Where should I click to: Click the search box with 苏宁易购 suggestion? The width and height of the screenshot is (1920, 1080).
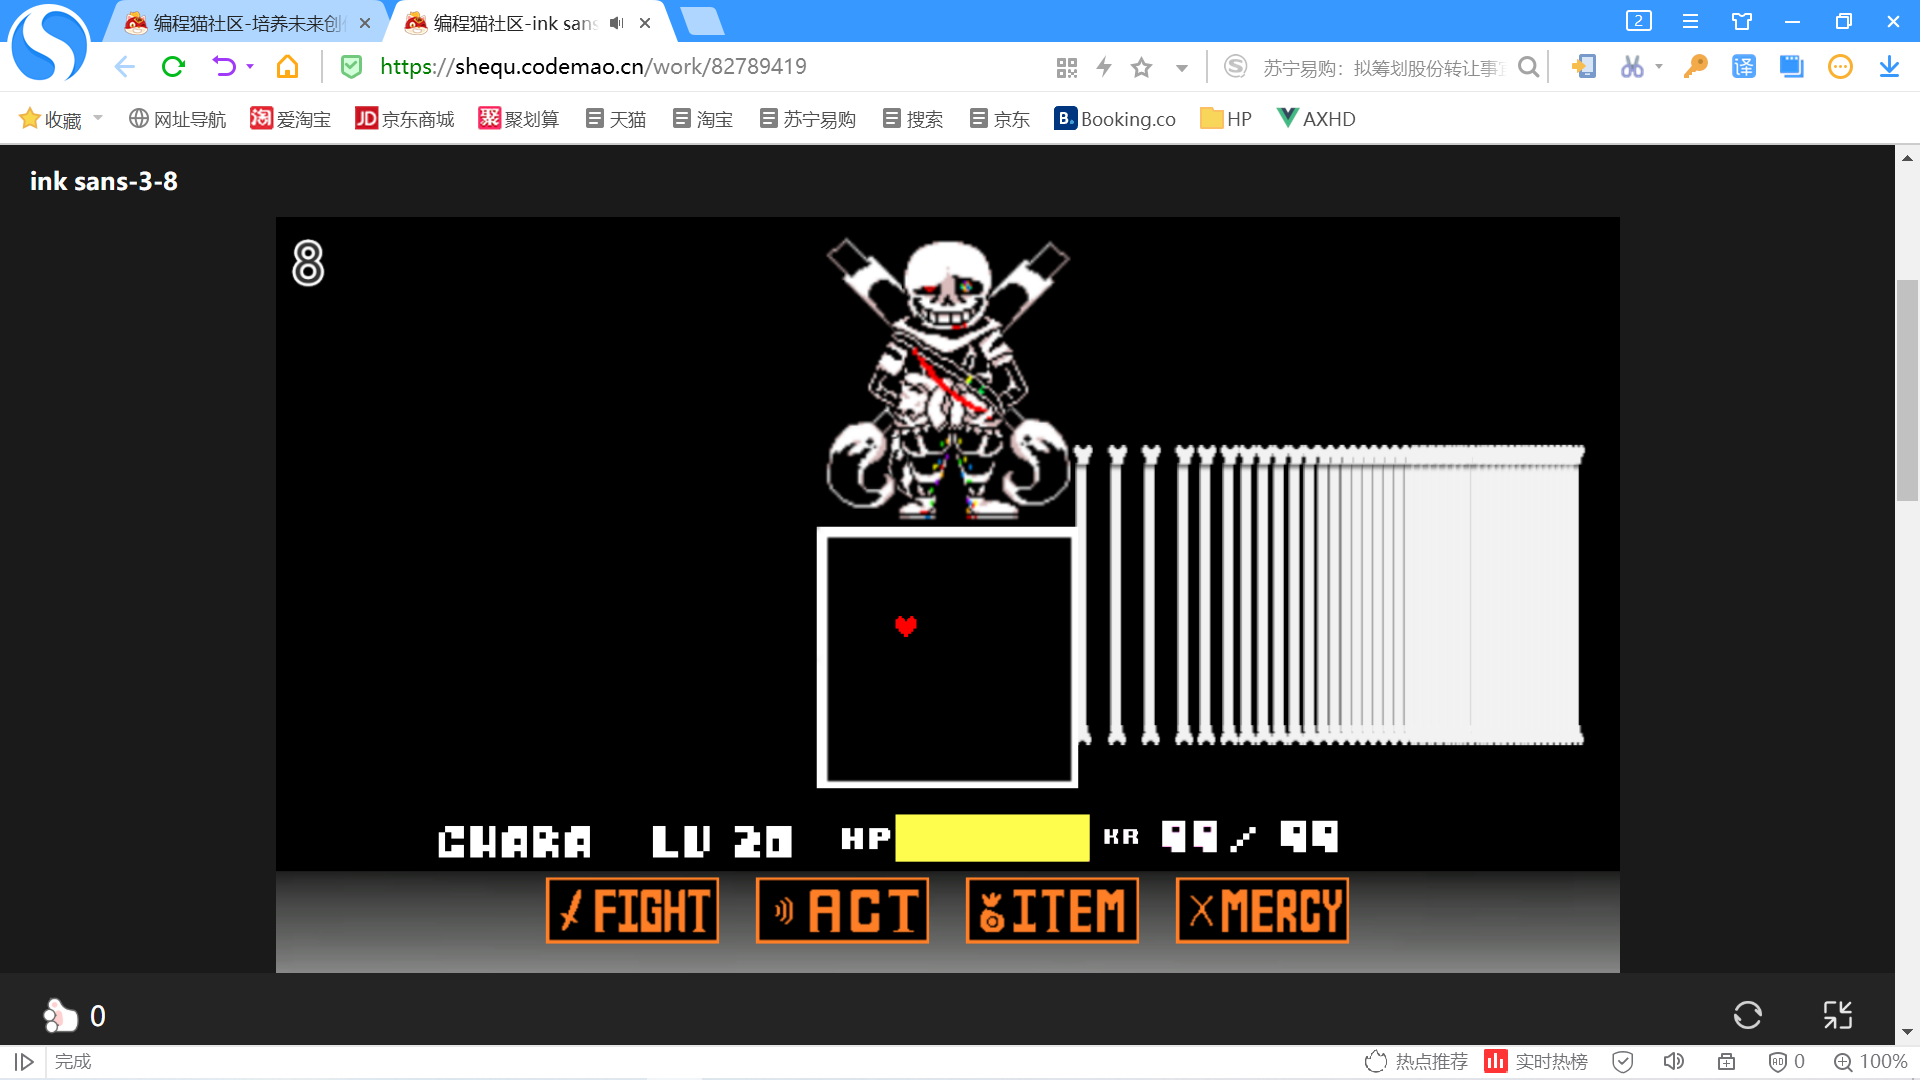coord(1383,67)
